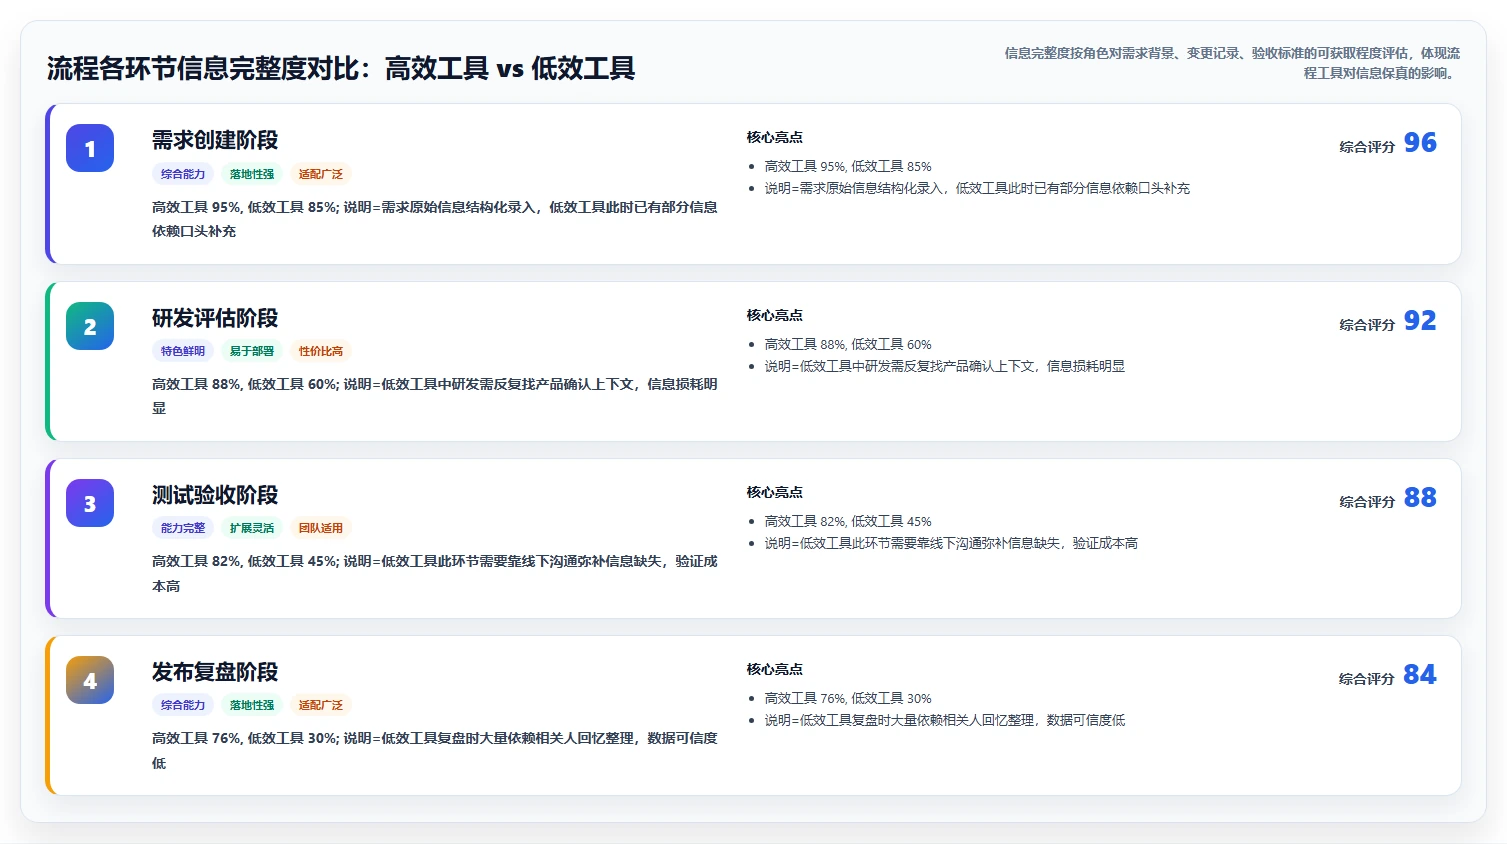
Task: Click 核心亮点 heading in 发布复盘阶段 card
Action: pos(775,669)
